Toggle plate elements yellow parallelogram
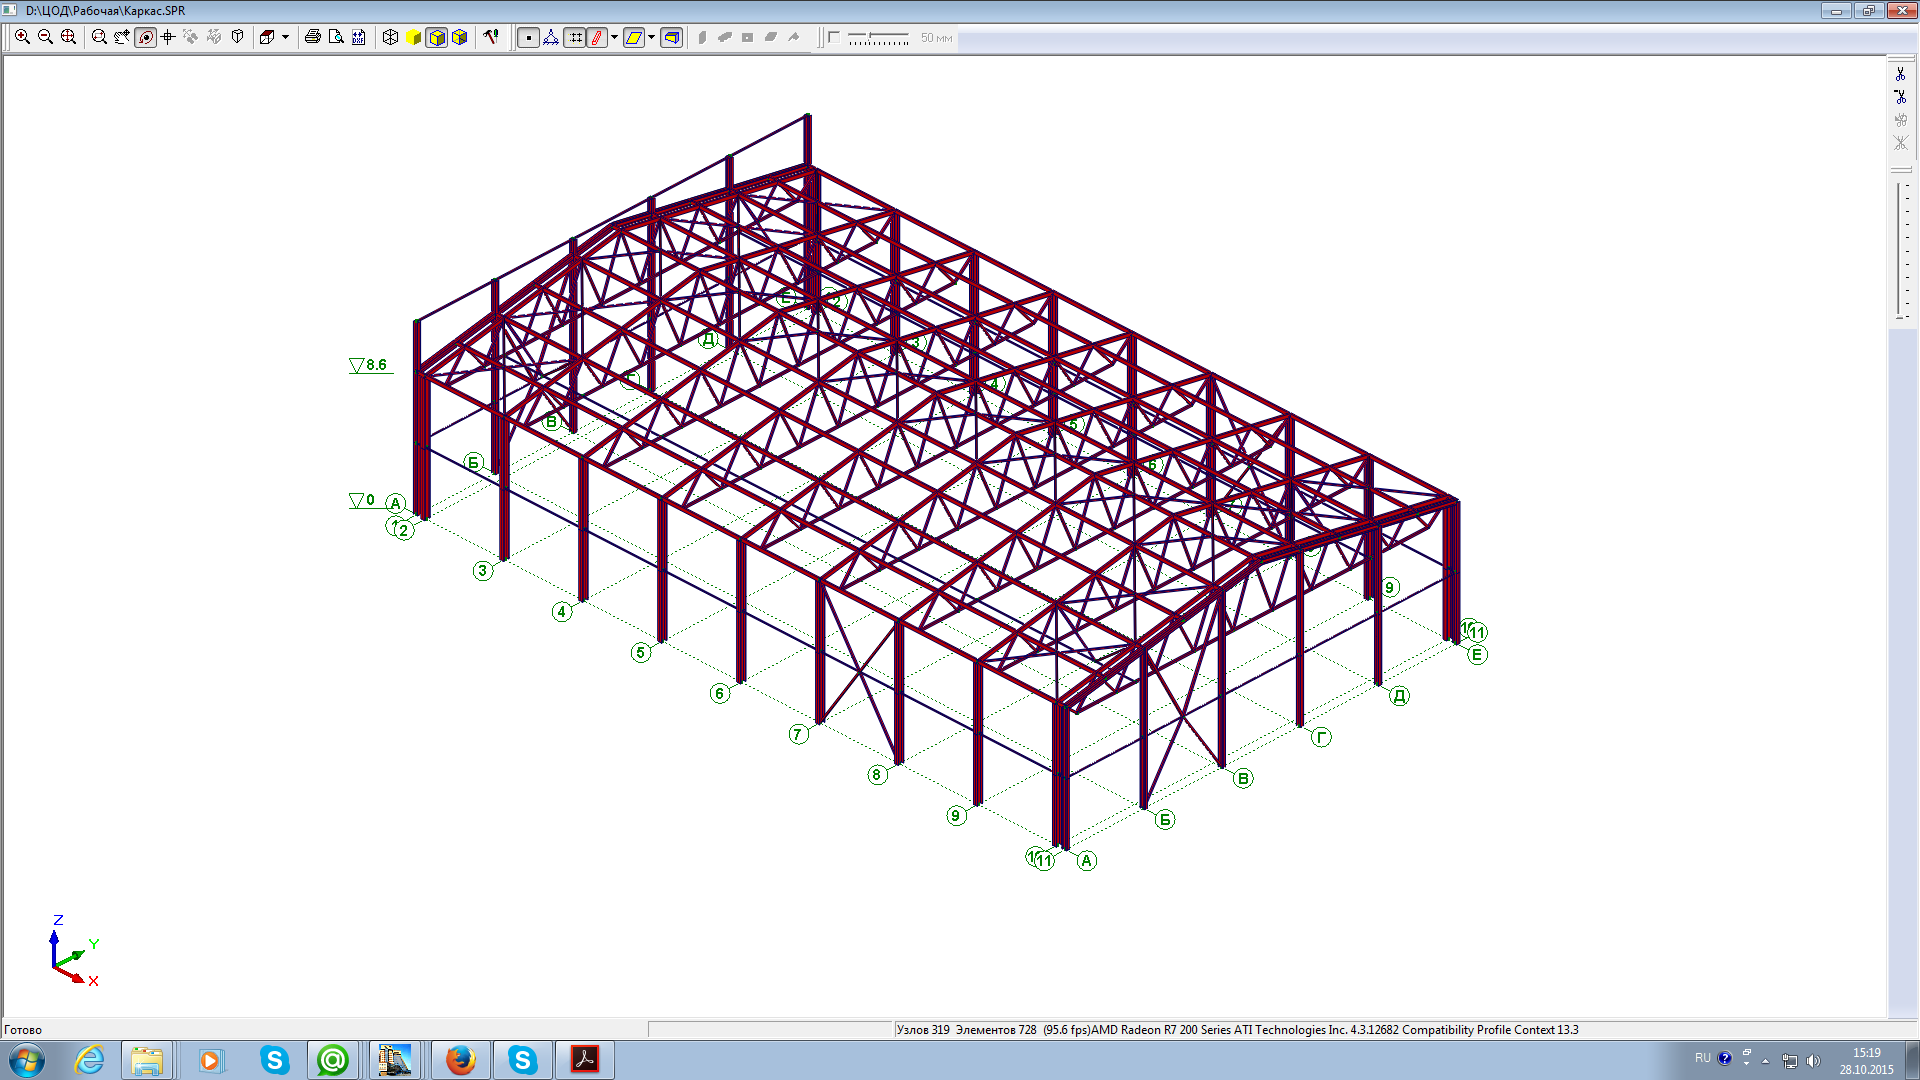The height and width of the screenshot is (1080, 1920). click(634, 37)
